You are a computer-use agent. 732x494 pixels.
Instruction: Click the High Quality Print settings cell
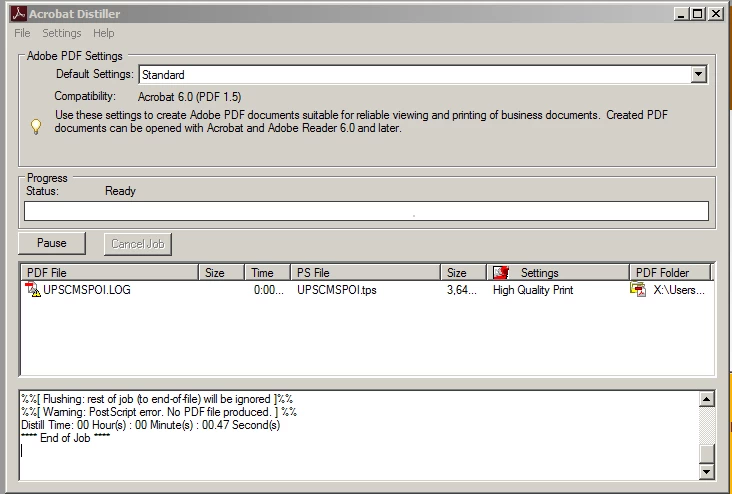tap(533, 290)
